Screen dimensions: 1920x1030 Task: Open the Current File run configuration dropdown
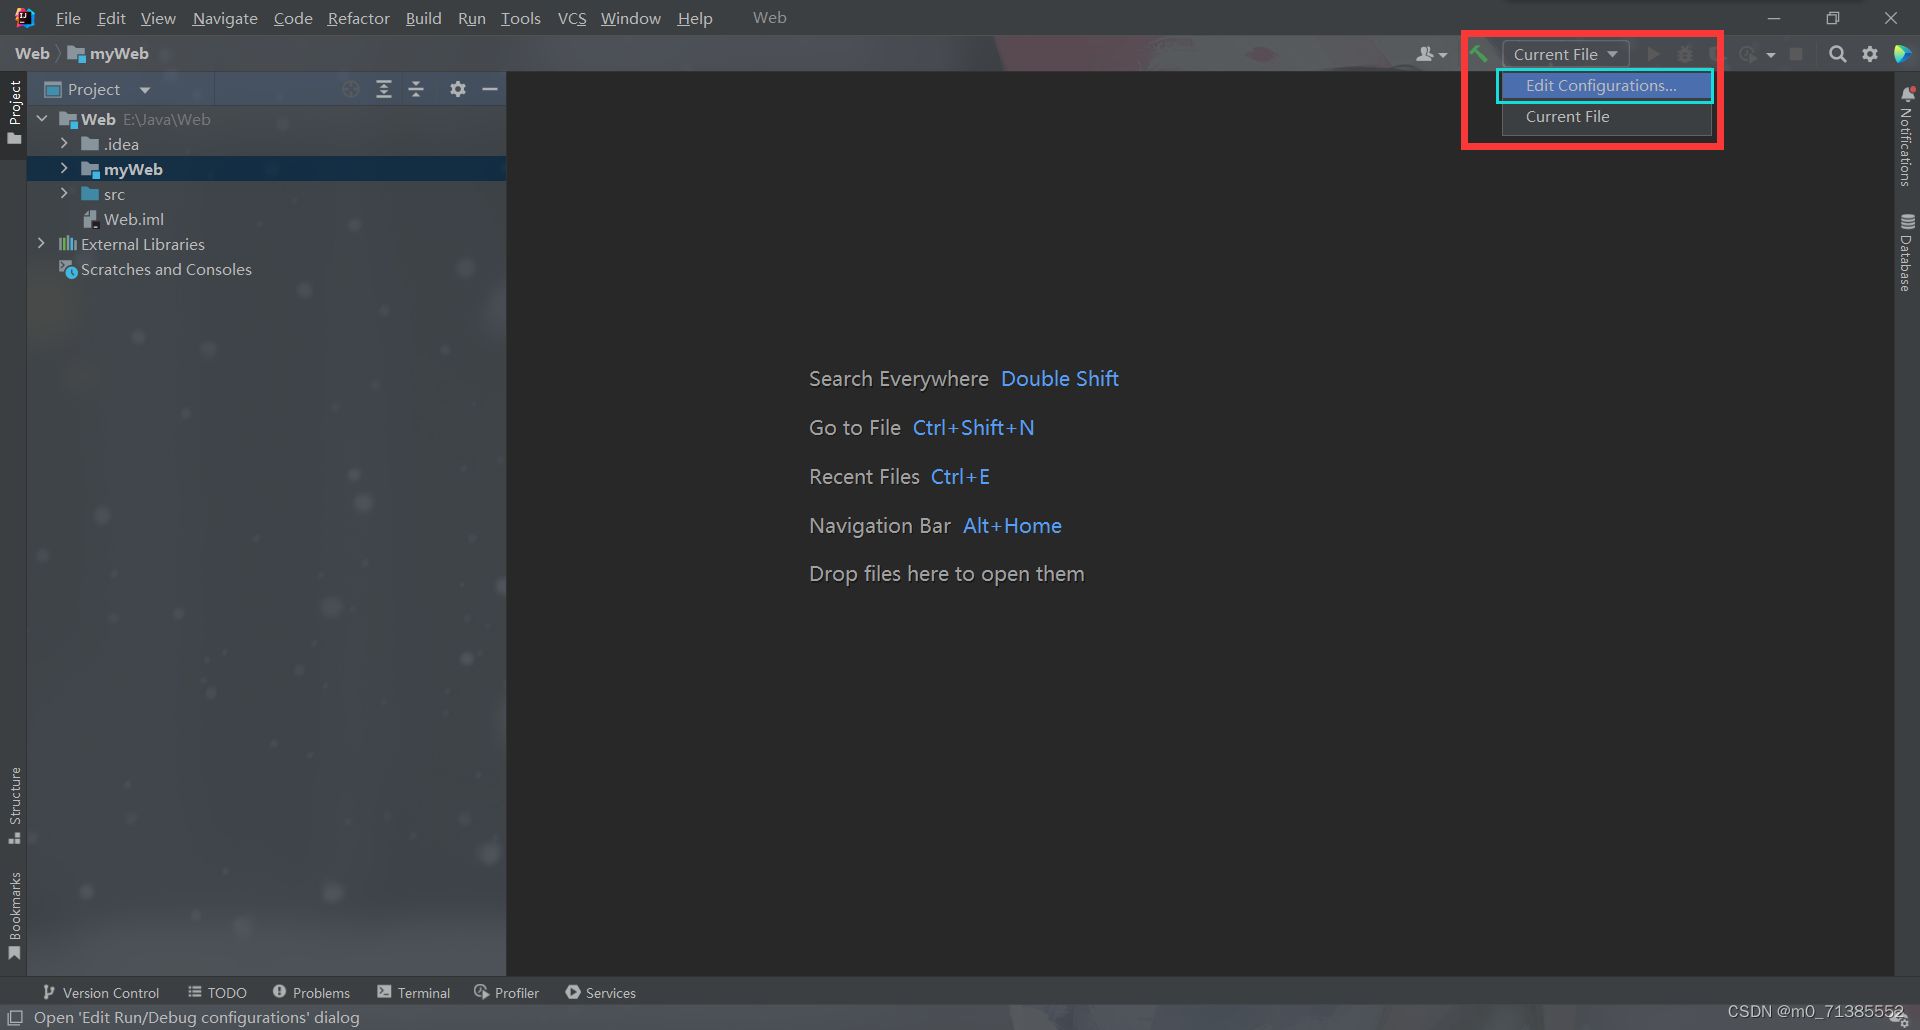[x=1565, y=54]
